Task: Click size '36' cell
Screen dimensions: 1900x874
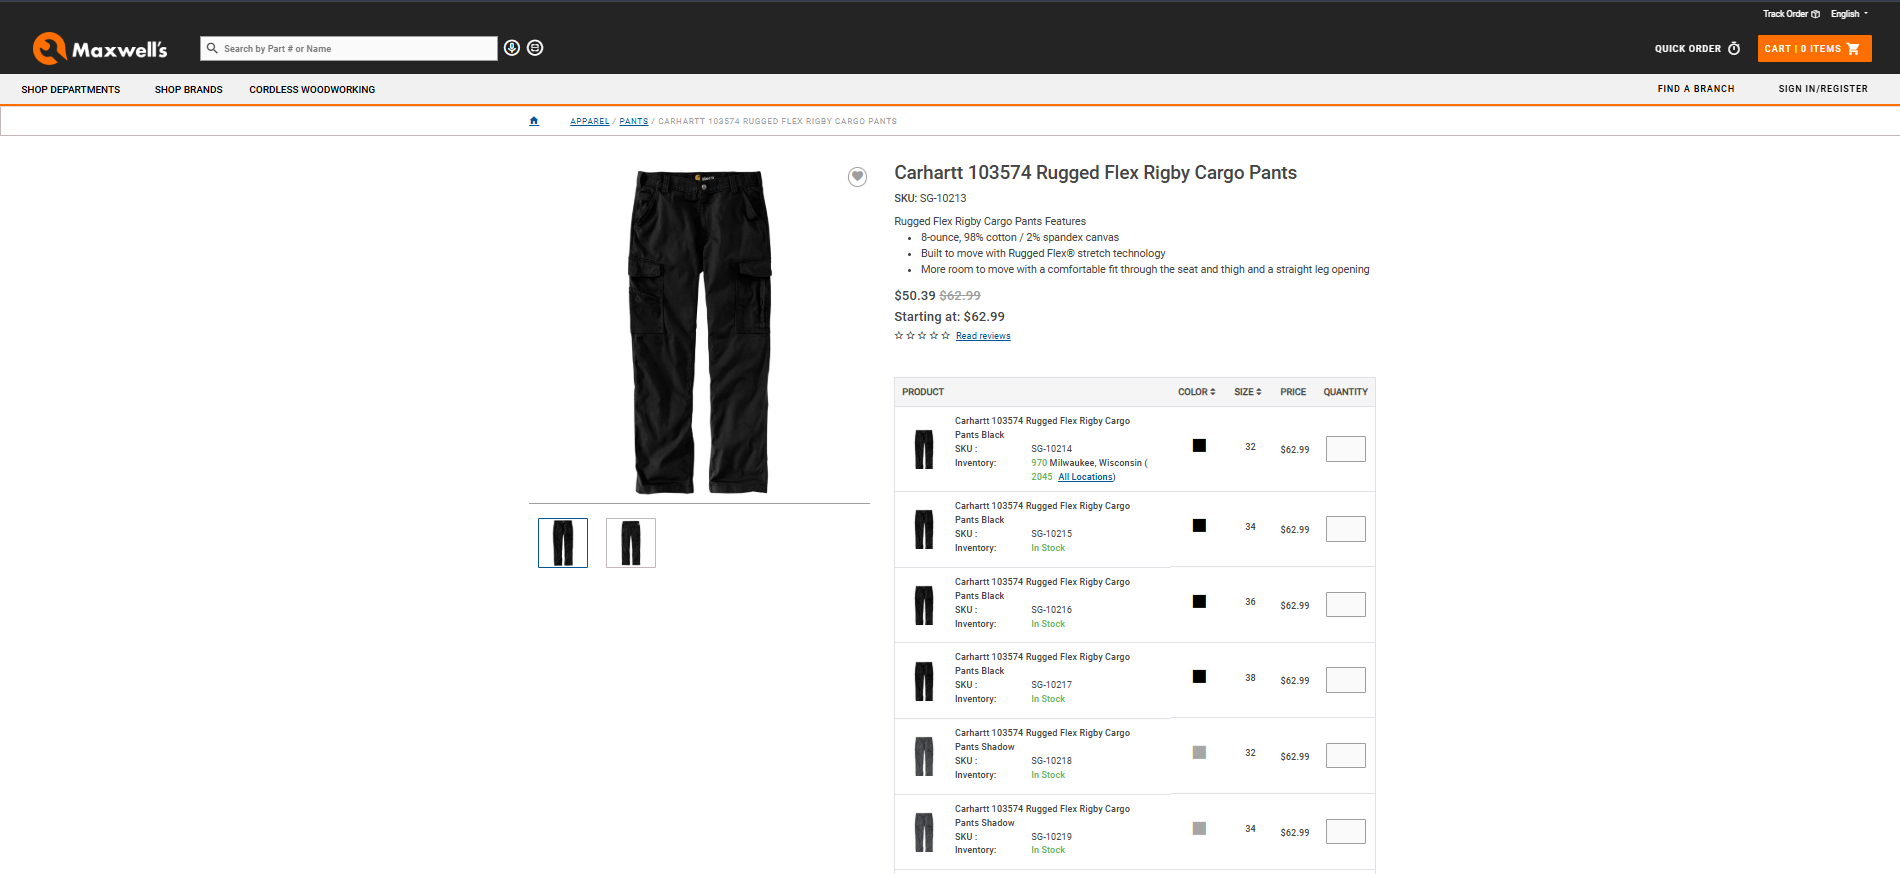Action: [x=1250, y=602]
